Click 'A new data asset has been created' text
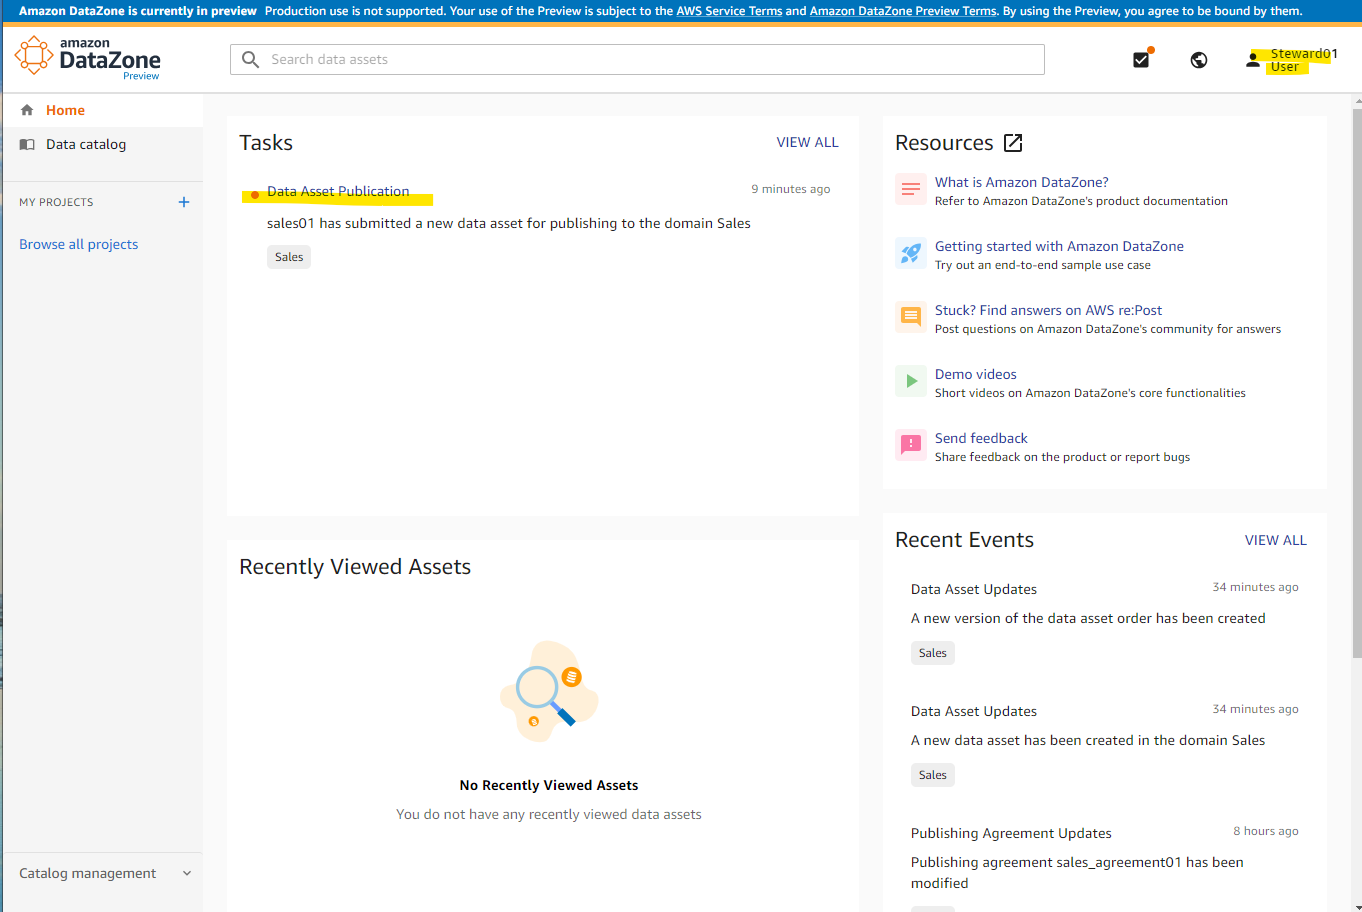This screenshot has height=912, width=1362. click(x=1088, y=740)
